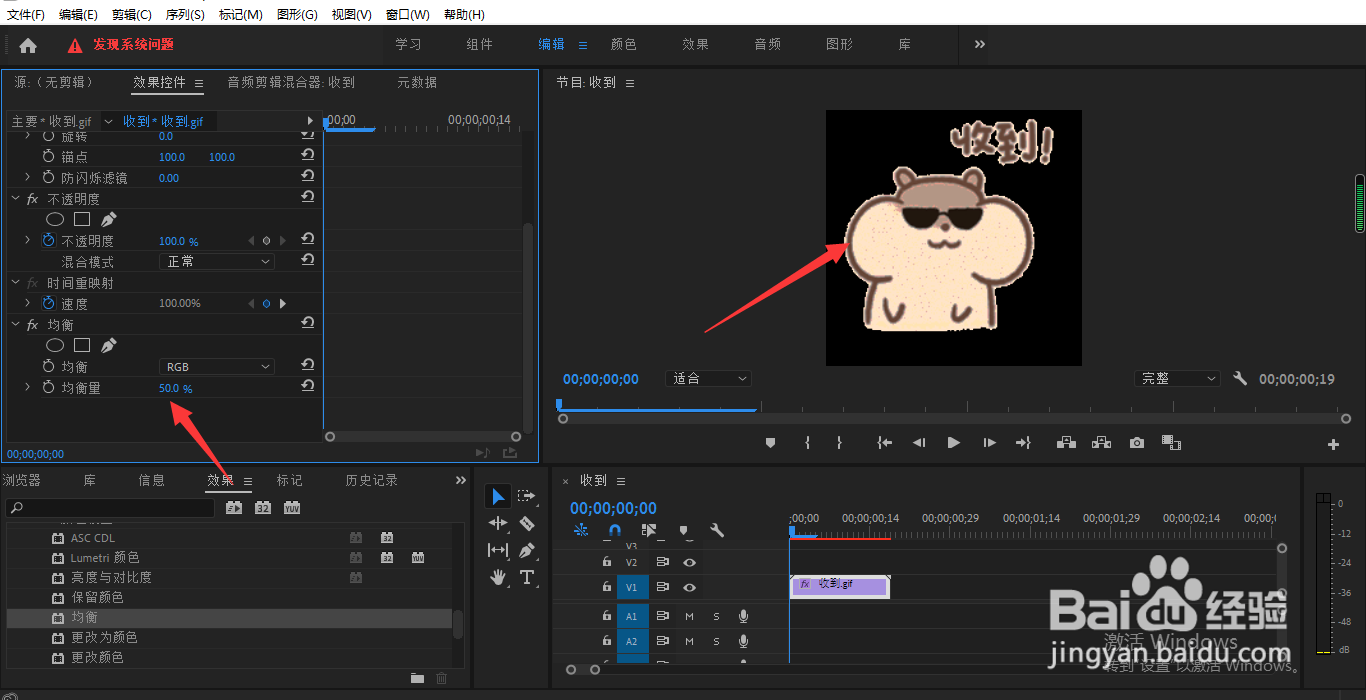The height and width of the screenshot is (700, 1366).
Task: Open 文件(F) menu
Action: coord(26,15)
